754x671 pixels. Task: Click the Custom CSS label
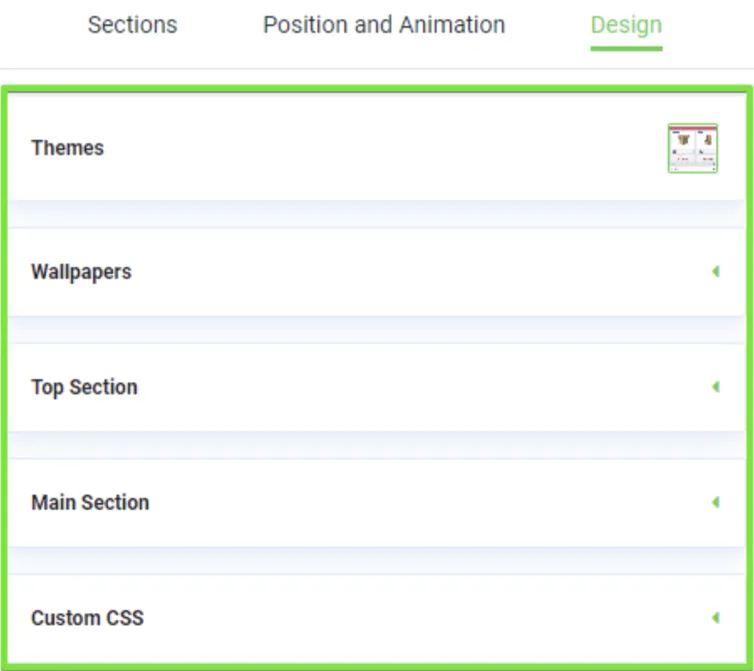(x=87, y=618)
